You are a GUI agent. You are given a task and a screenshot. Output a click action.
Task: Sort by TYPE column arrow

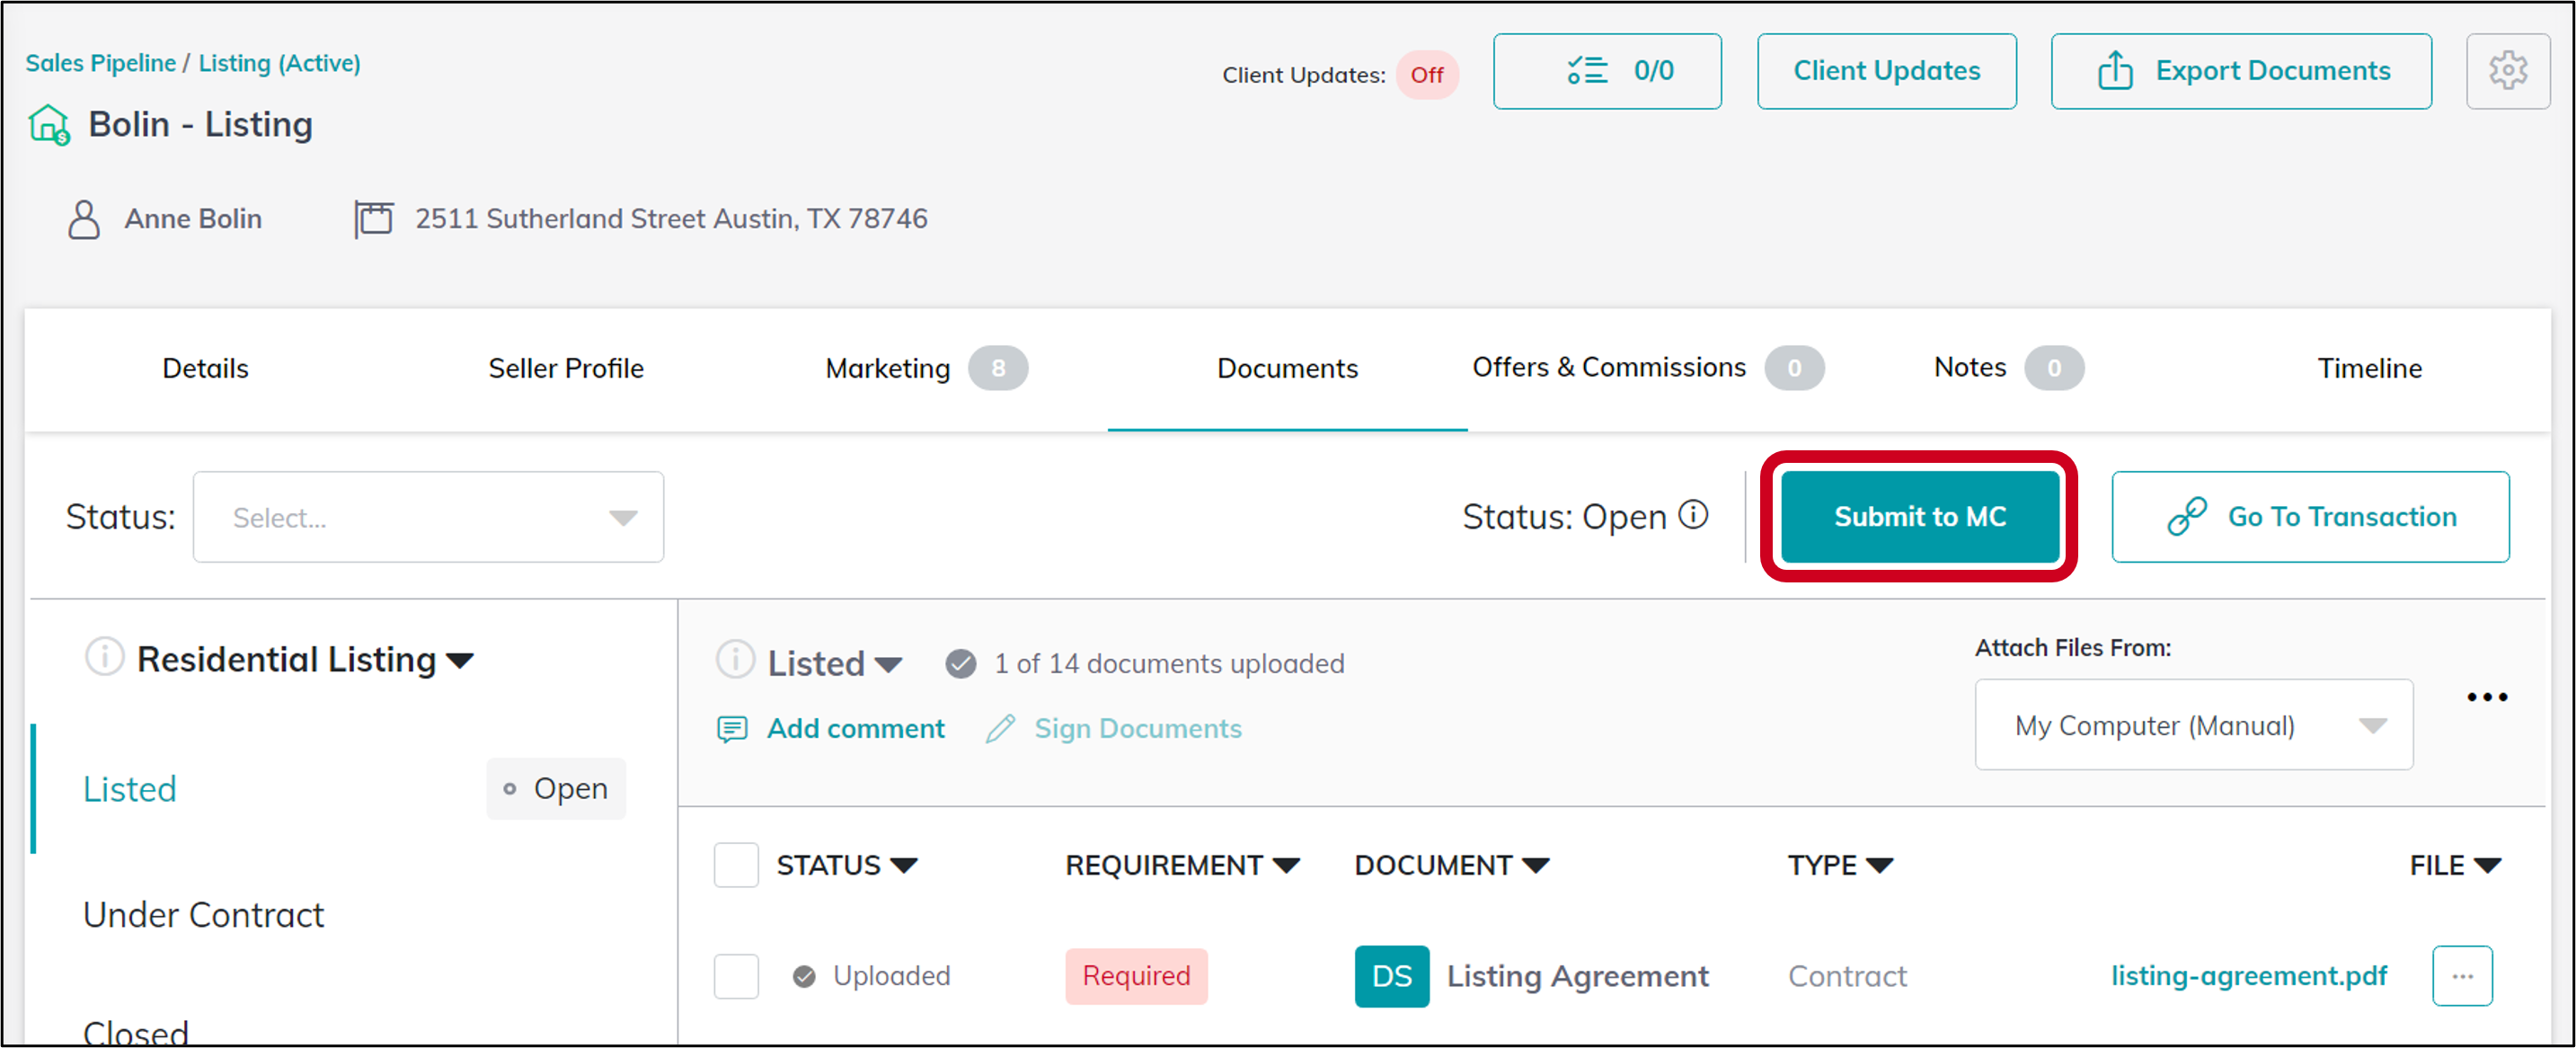[1879, 865]
